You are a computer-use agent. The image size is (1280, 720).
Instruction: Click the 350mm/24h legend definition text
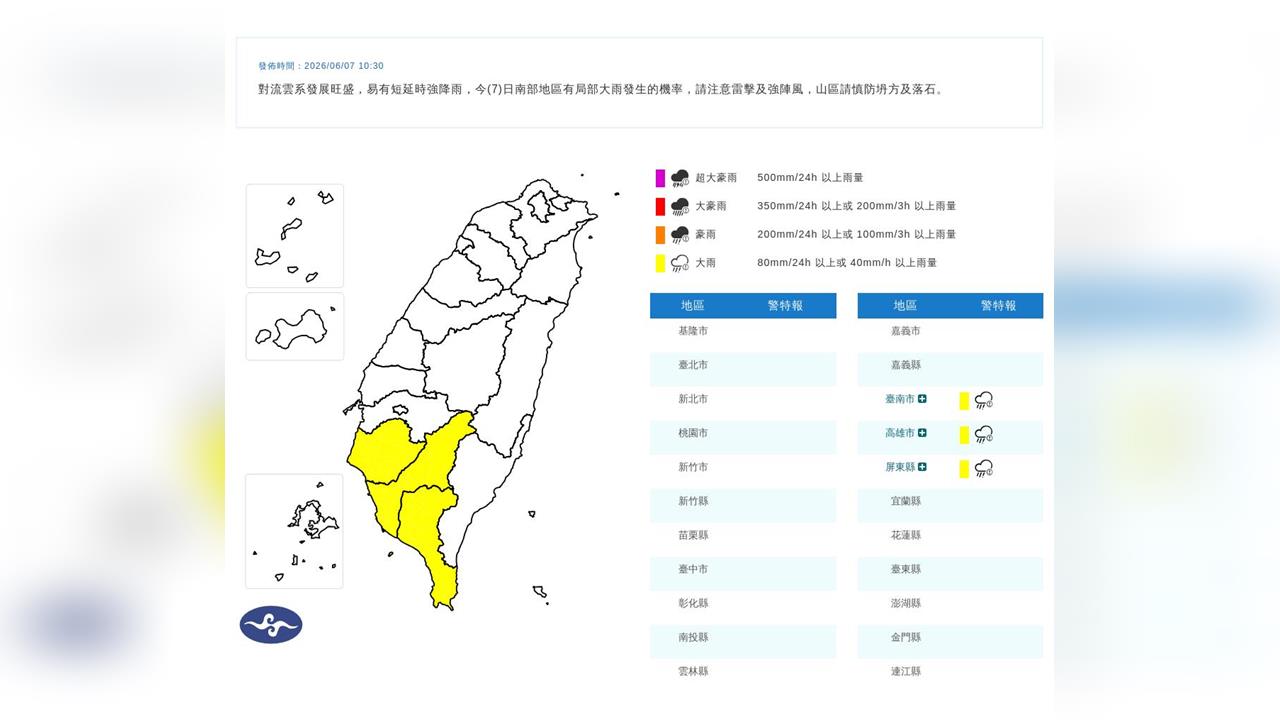[x=856, y=206]
